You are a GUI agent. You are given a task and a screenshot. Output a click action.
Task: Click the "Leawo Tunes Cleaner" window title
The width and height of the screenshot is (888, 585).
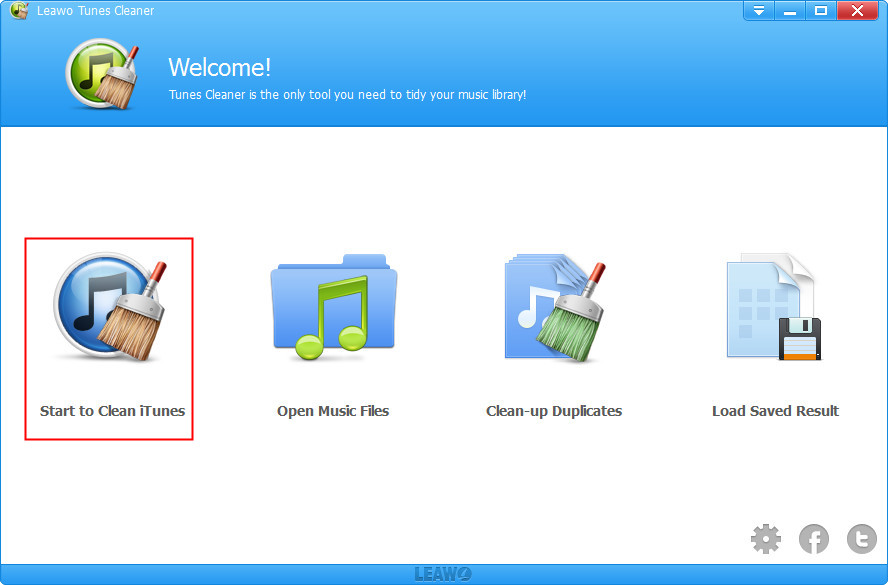(x=96, y=11)
